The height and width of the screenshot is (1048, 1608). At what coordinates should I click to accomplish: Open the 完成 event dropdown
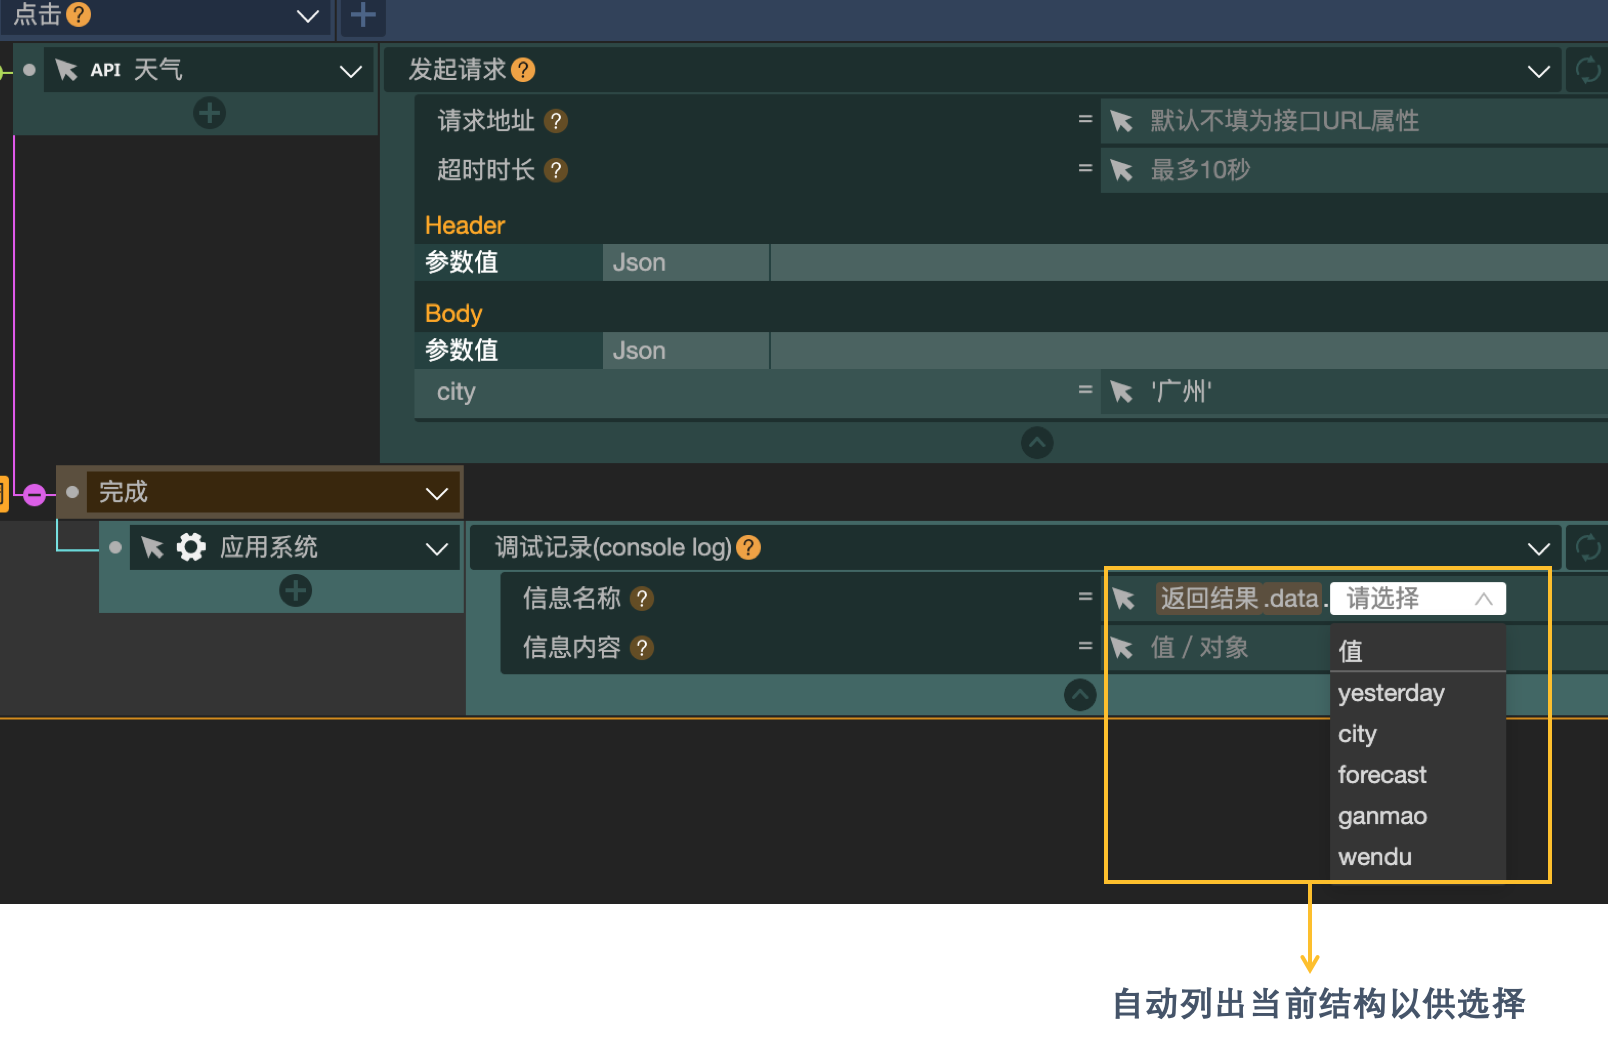[x=436, y=493]
